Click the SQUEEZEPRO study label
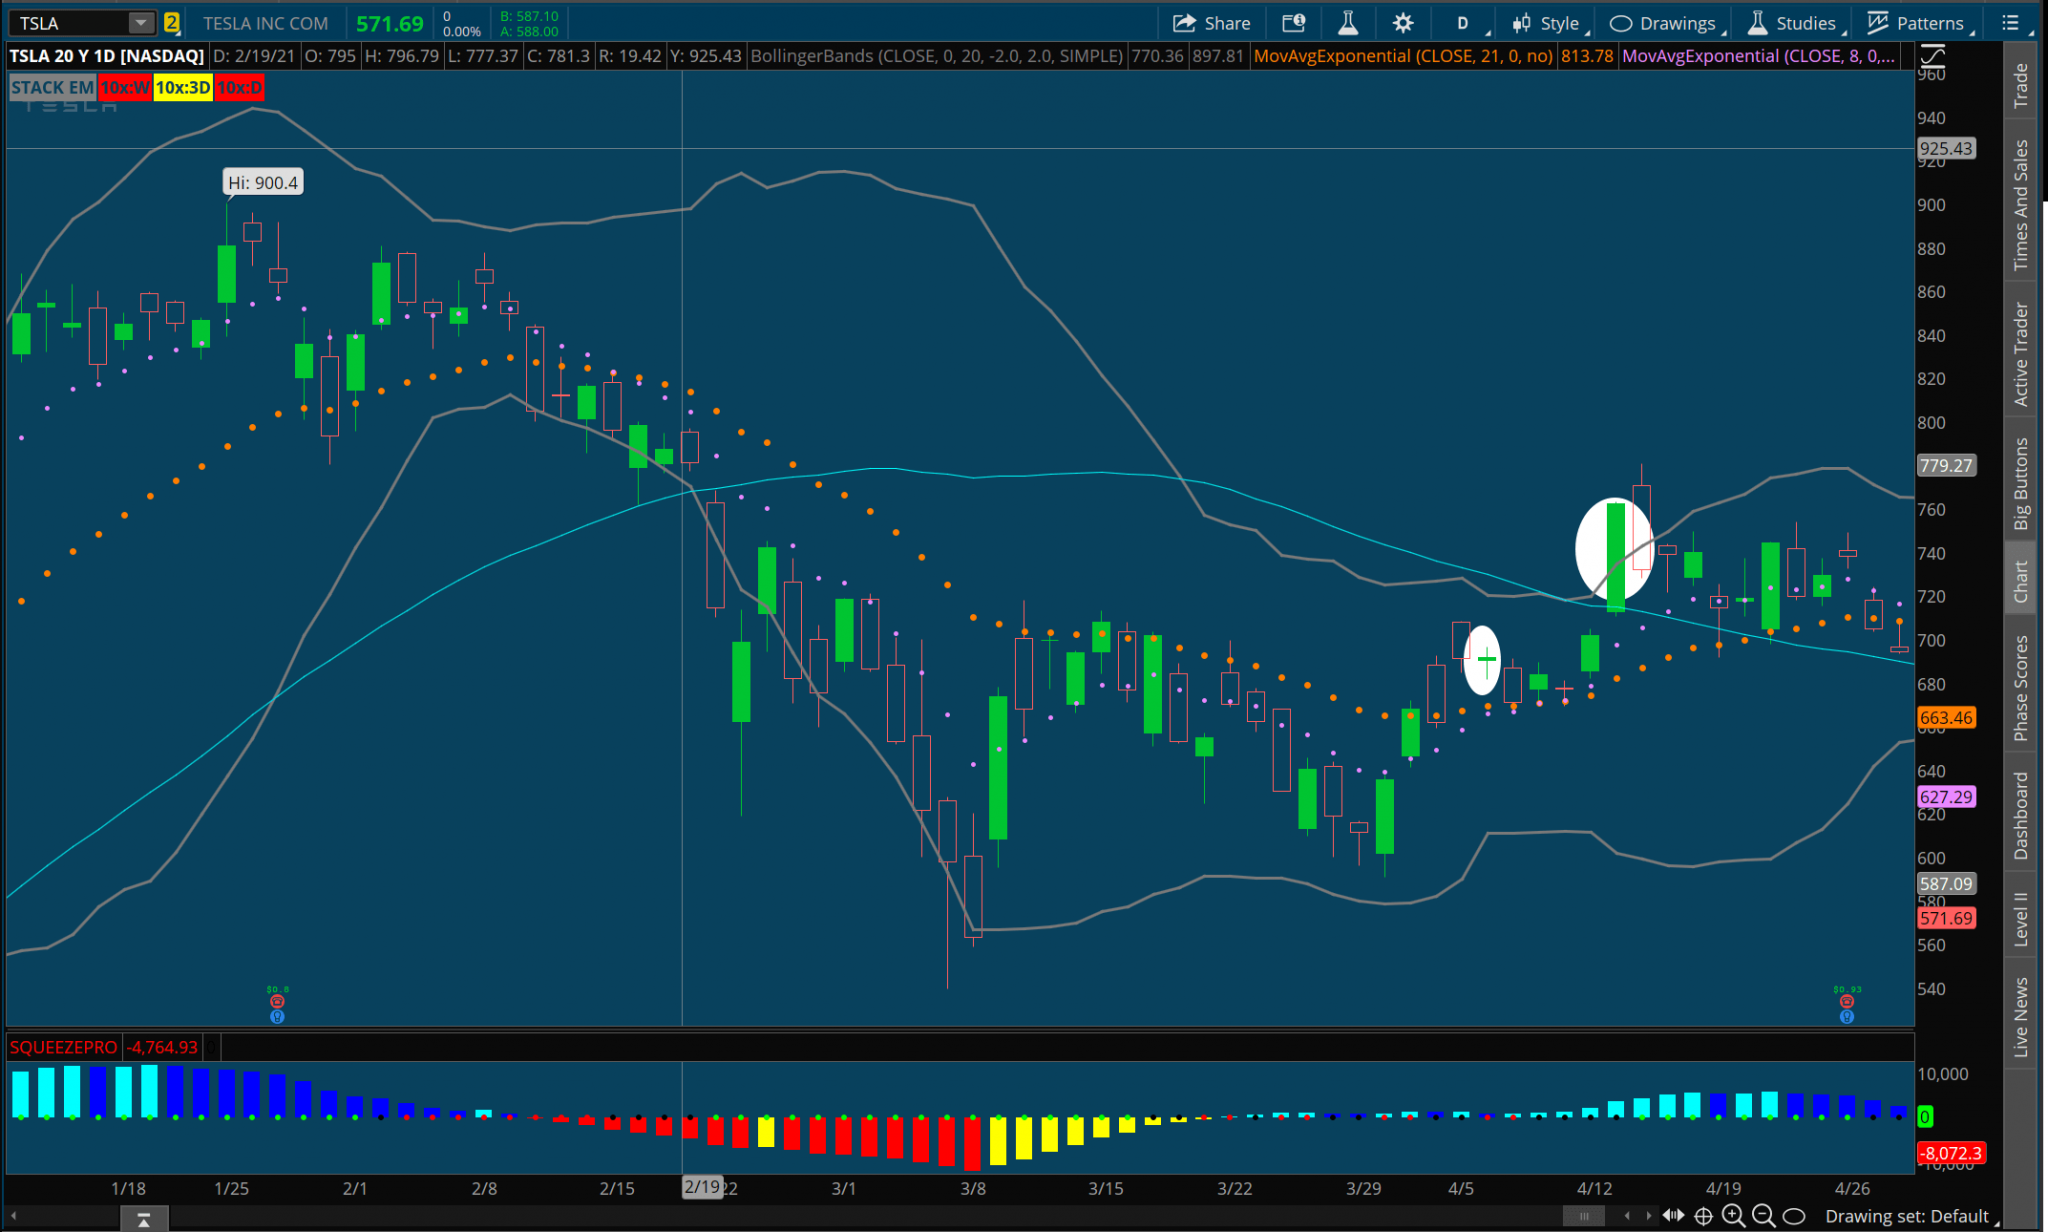Viewport: 2048px width, 1232px height. click(x=62, y=1047)
